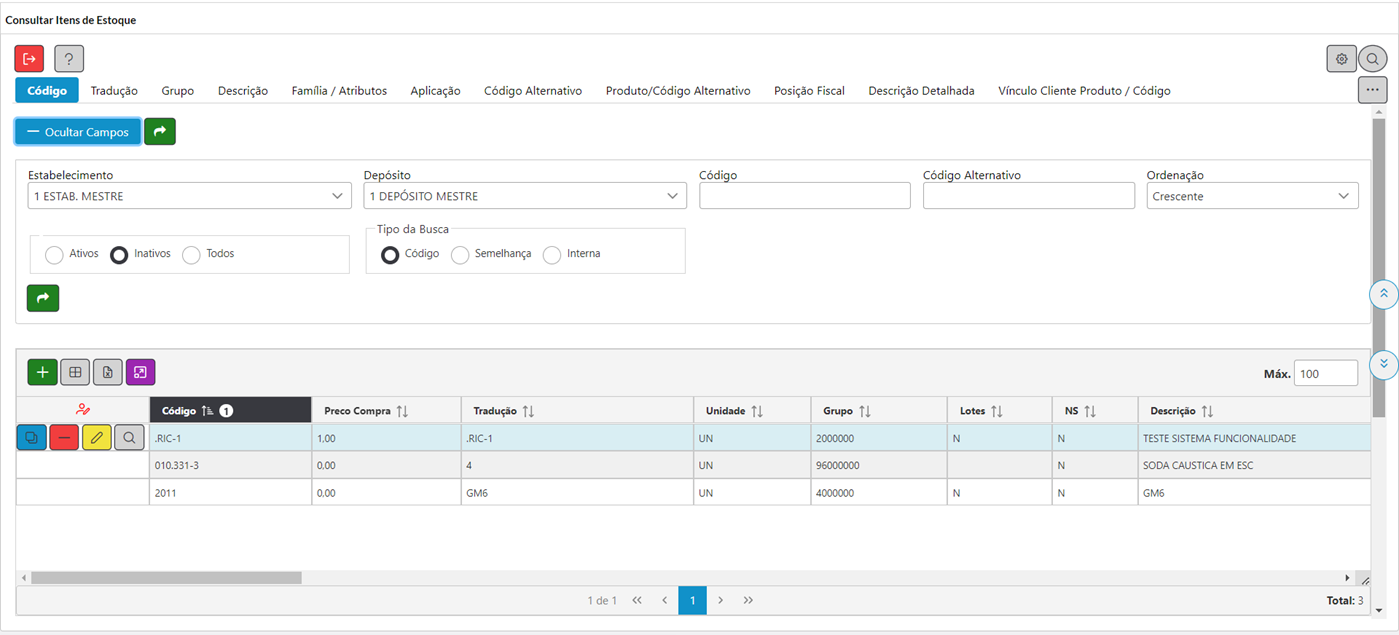This screenshot has height=635, width=1399.
Task: Click the magnifier view icon on .RIC-1 row
Action: coord(130,437)
